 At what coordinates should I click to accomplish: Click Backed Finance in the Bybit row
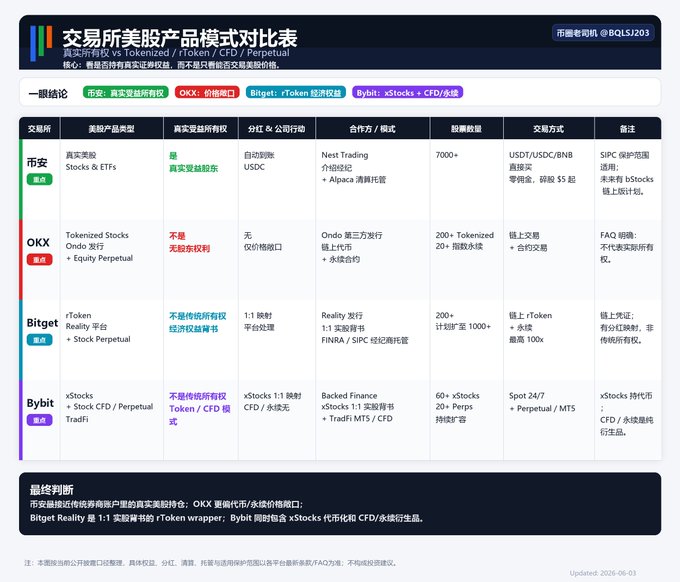click(349, 396)
